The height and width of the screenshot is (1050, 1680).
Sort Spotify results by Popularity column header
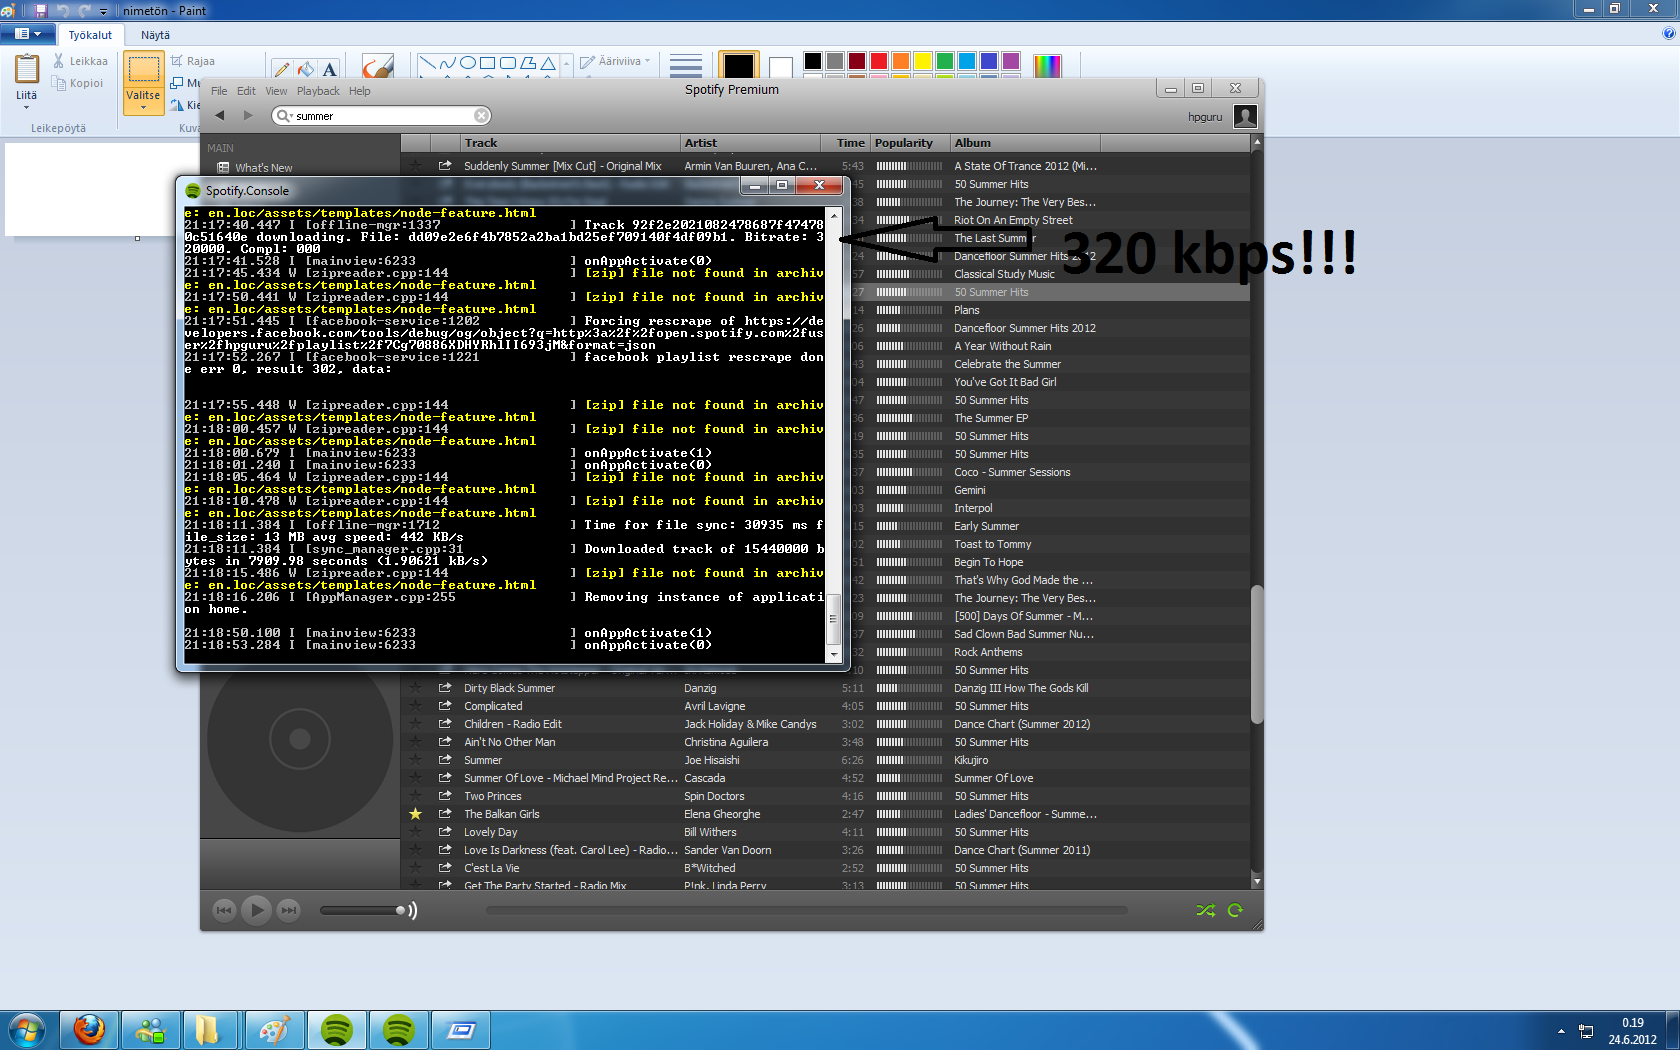pos(910,143)
